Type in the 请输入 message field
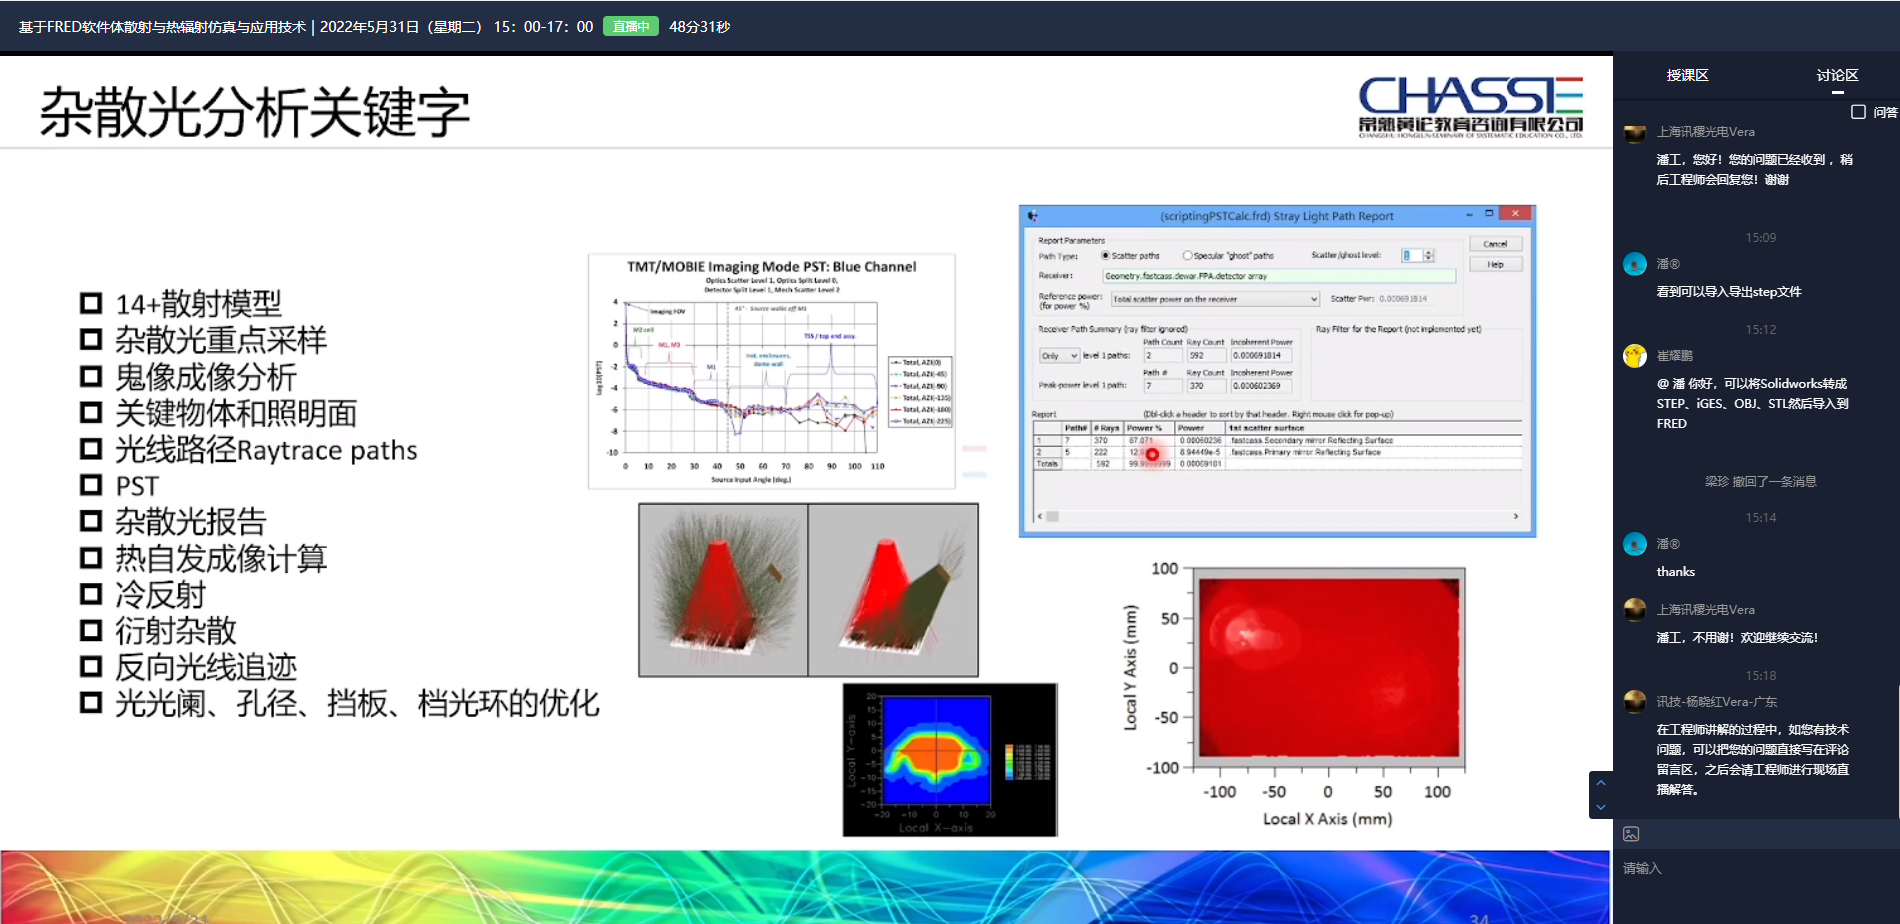Image resolution: width=1900 pixels, height=924 pixels. tap(1750, 868)
